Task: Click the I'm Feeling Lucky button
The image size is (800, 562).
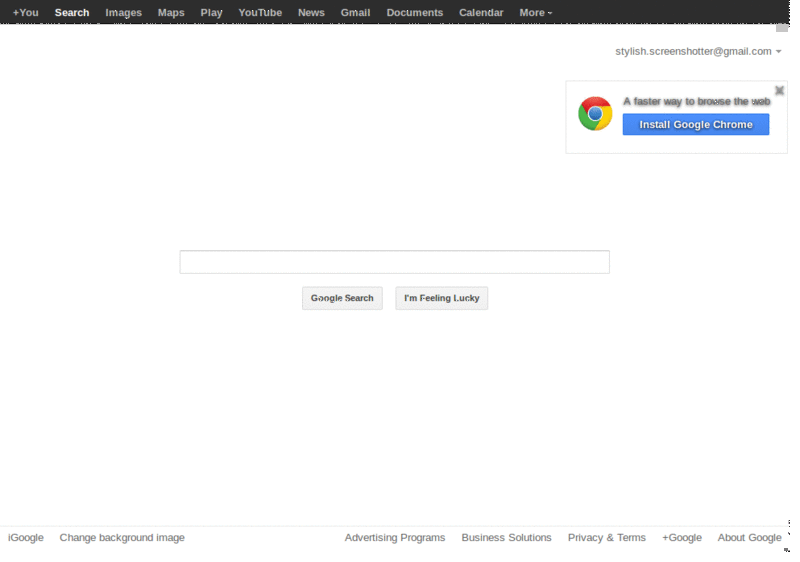Action: (x=442, y=298)
